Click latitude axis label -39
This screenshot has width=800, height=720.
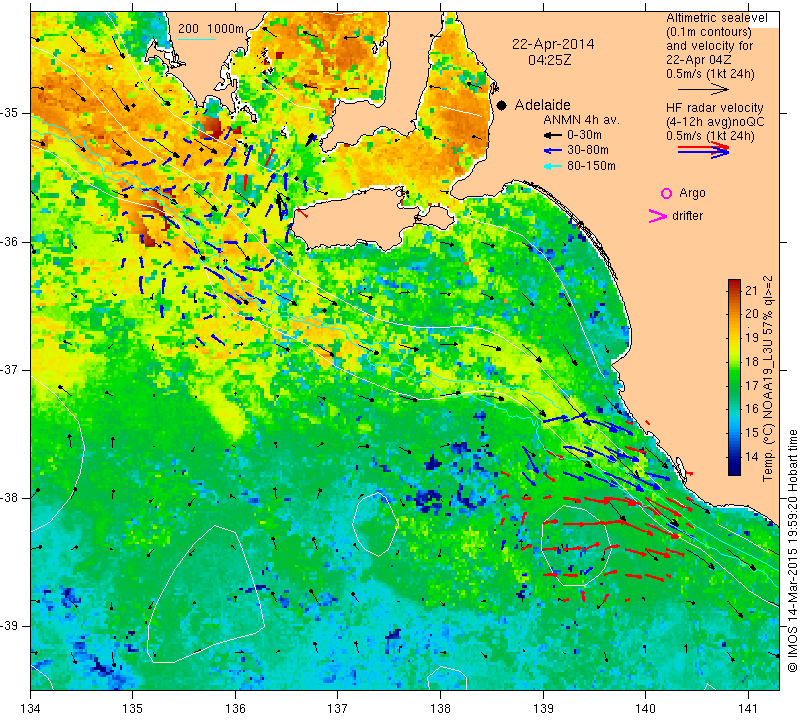click(x=10, y=626)
